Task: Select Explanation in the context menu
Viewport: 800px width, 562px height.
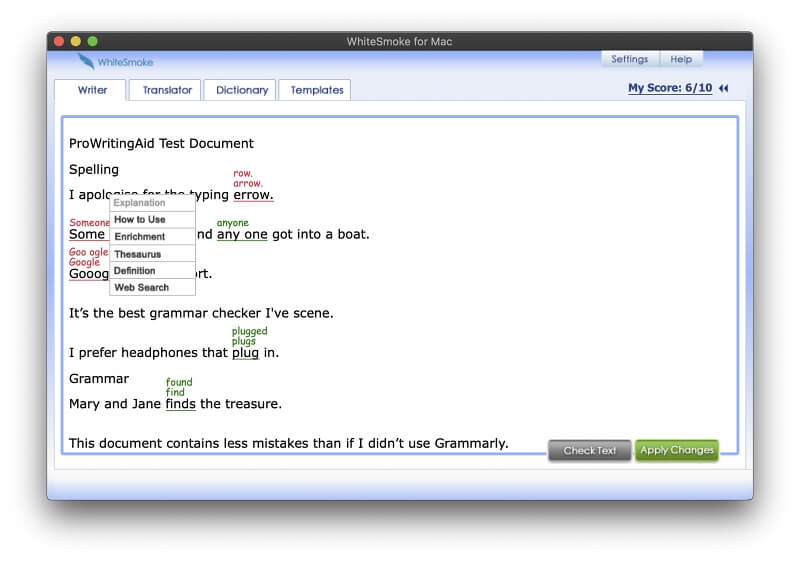Action: point(153,202)
